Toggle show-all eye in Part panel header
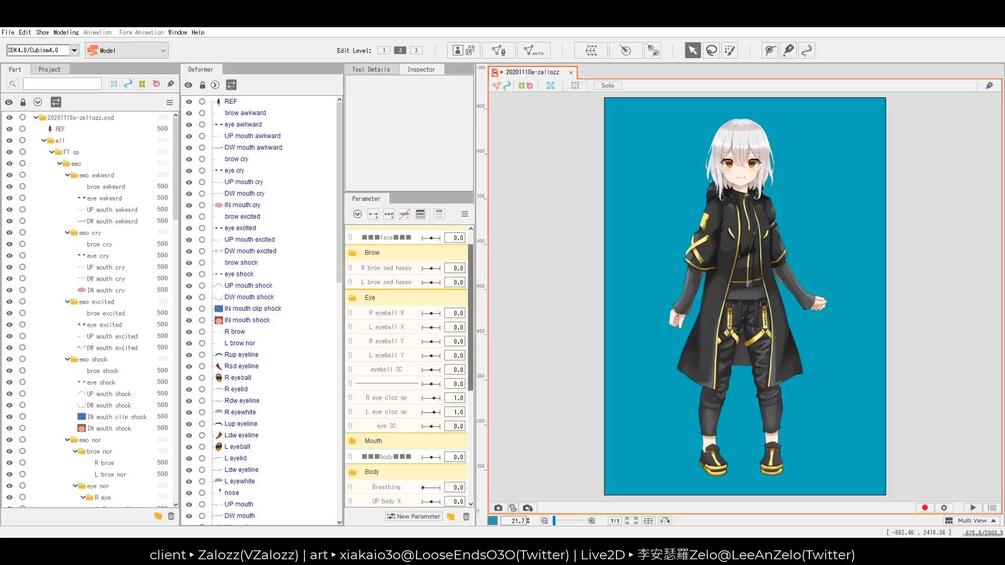The width and height of the screenshot is (1005, 565). click(8, 102)
